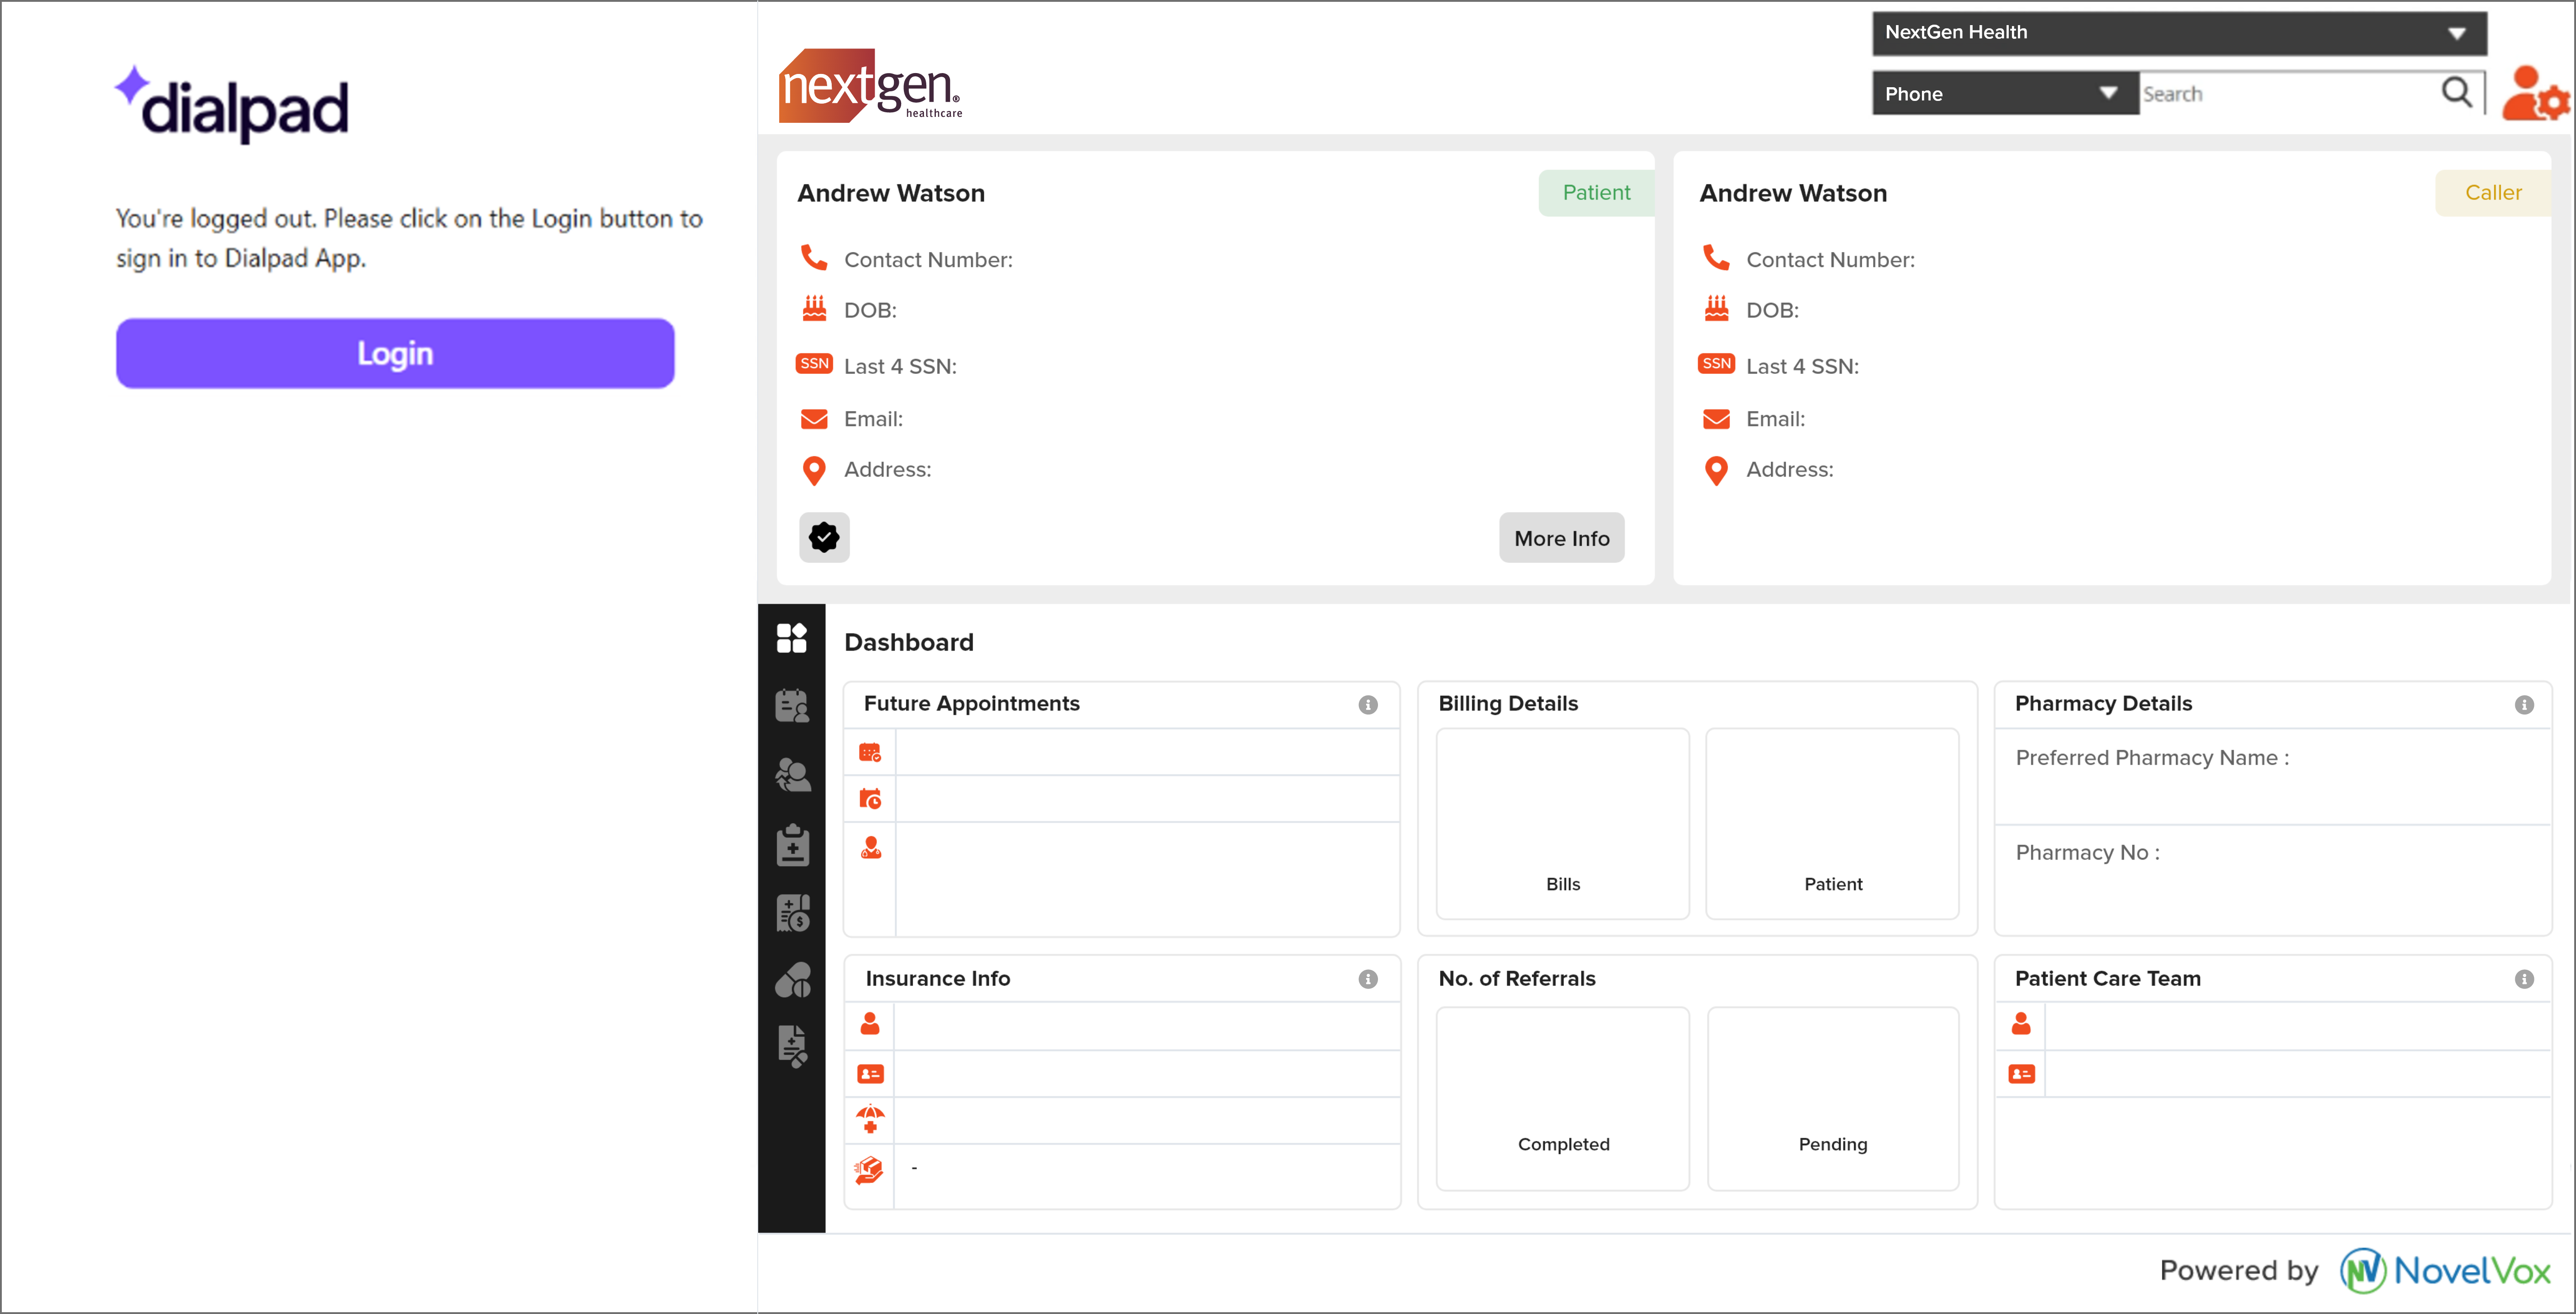Click the Caller label on right panel
This screenshot has width=2576, height=1314.
pyautogui.click(x=2493, y=192)
